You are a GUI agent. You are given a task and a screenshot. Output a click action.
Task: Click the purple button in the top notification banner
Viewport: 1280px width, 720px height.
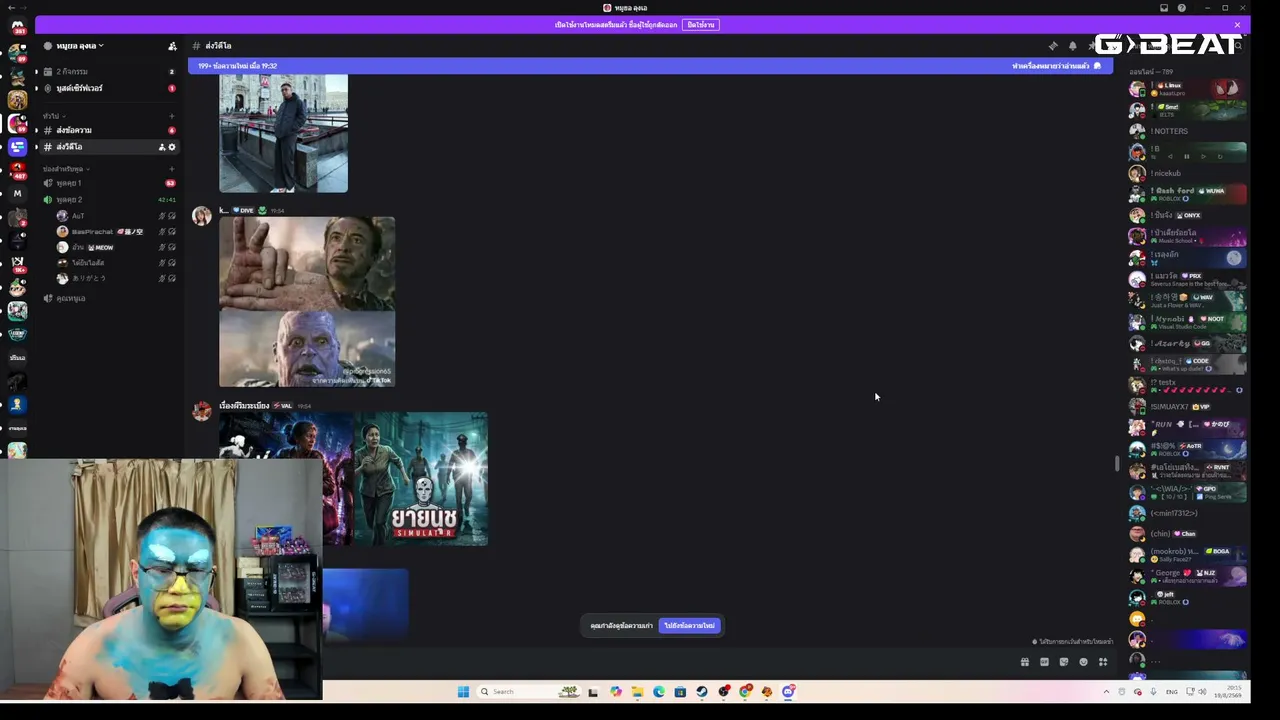point(701,25)
